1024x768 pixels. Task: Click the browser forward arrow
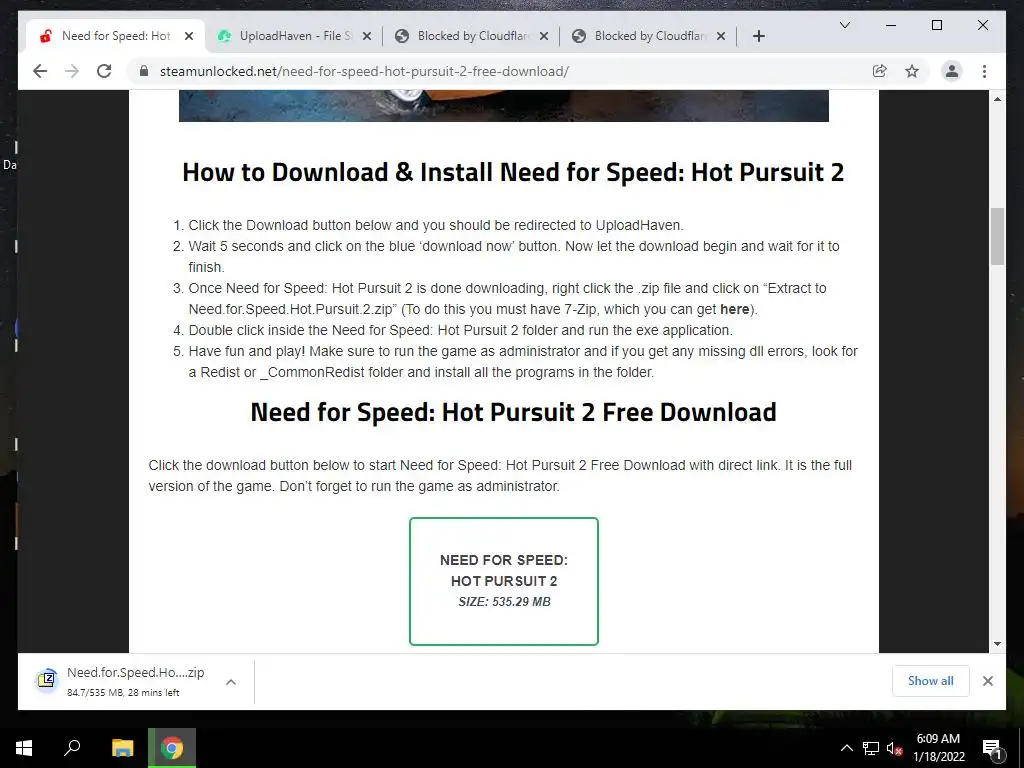72,71
